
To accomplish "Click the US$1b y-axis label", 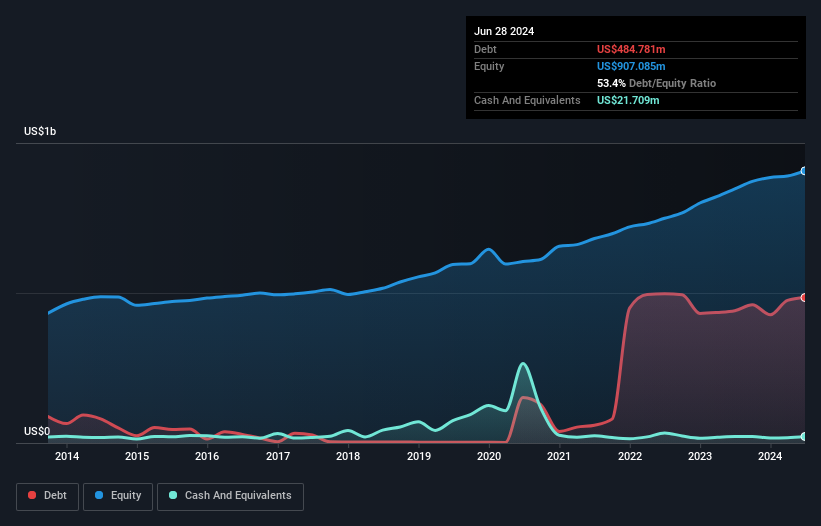I will (40, 131).
